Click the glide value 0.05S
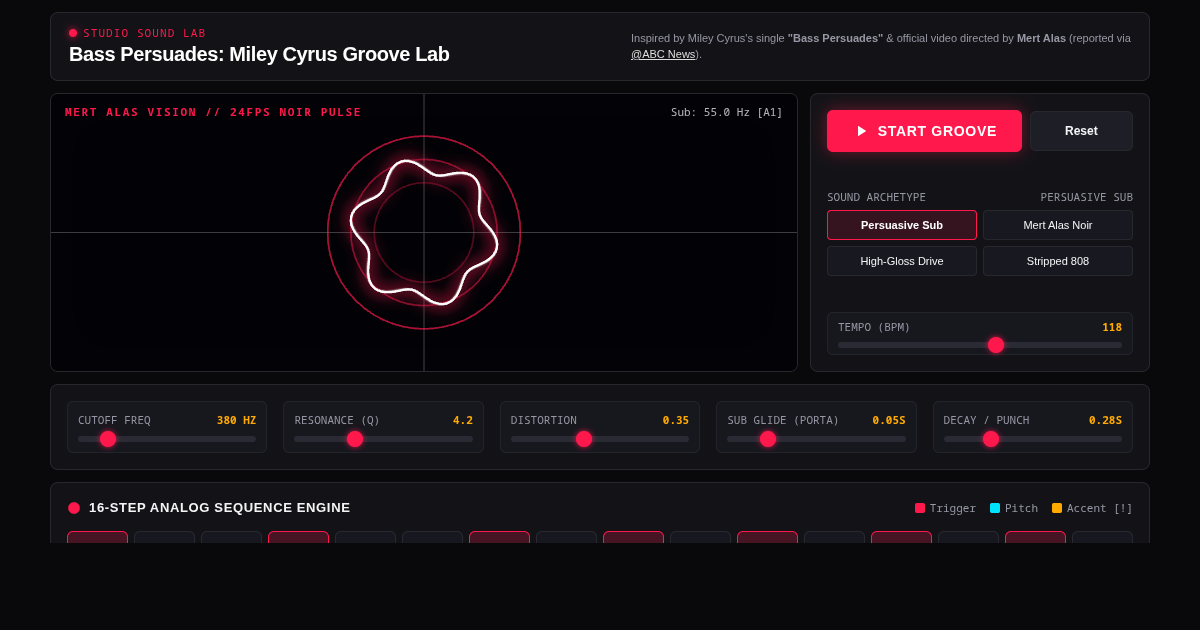This screenshot has width=1200, height=630. [x=889, y=421]
